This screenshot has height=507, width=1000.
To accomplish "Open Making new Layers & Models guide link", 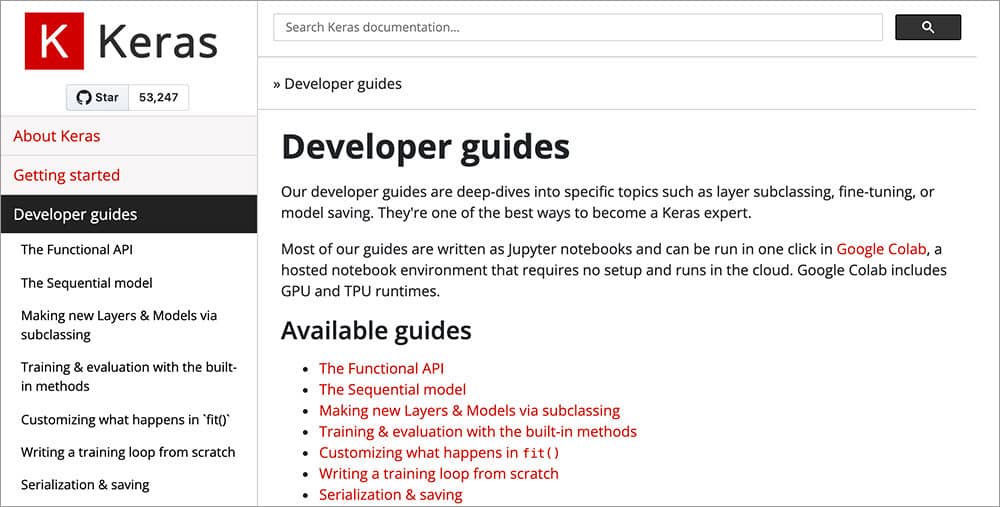I will 469,411.
